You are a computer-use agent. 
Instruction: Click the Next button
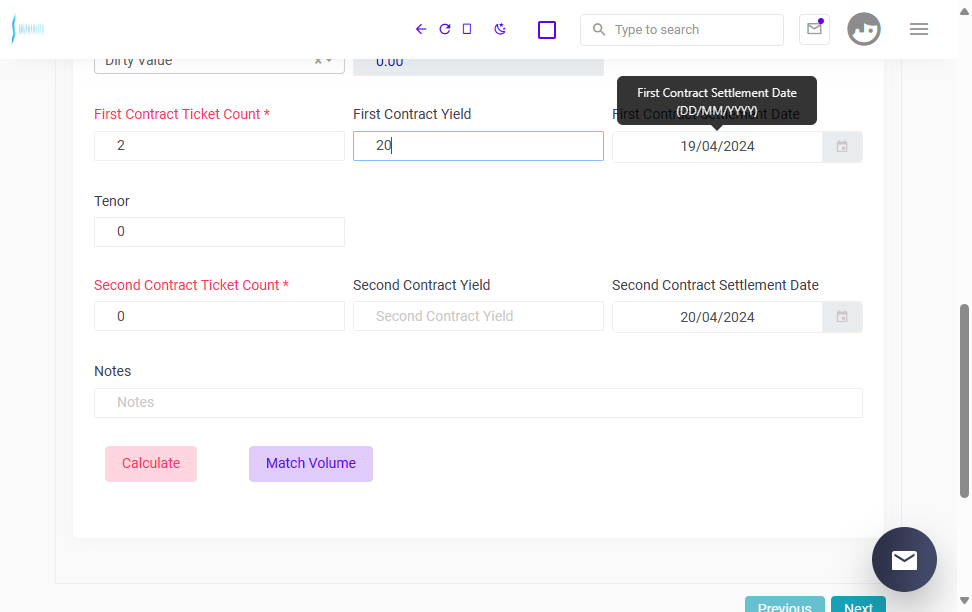[x=858, y=604]
